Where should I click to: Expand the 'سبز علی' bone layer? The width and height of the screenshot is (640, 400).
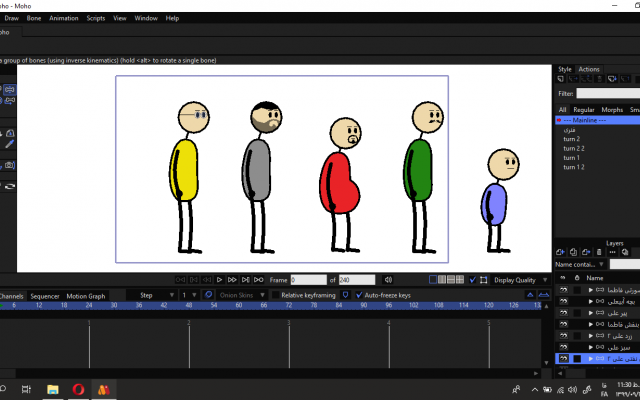[591, 347]
